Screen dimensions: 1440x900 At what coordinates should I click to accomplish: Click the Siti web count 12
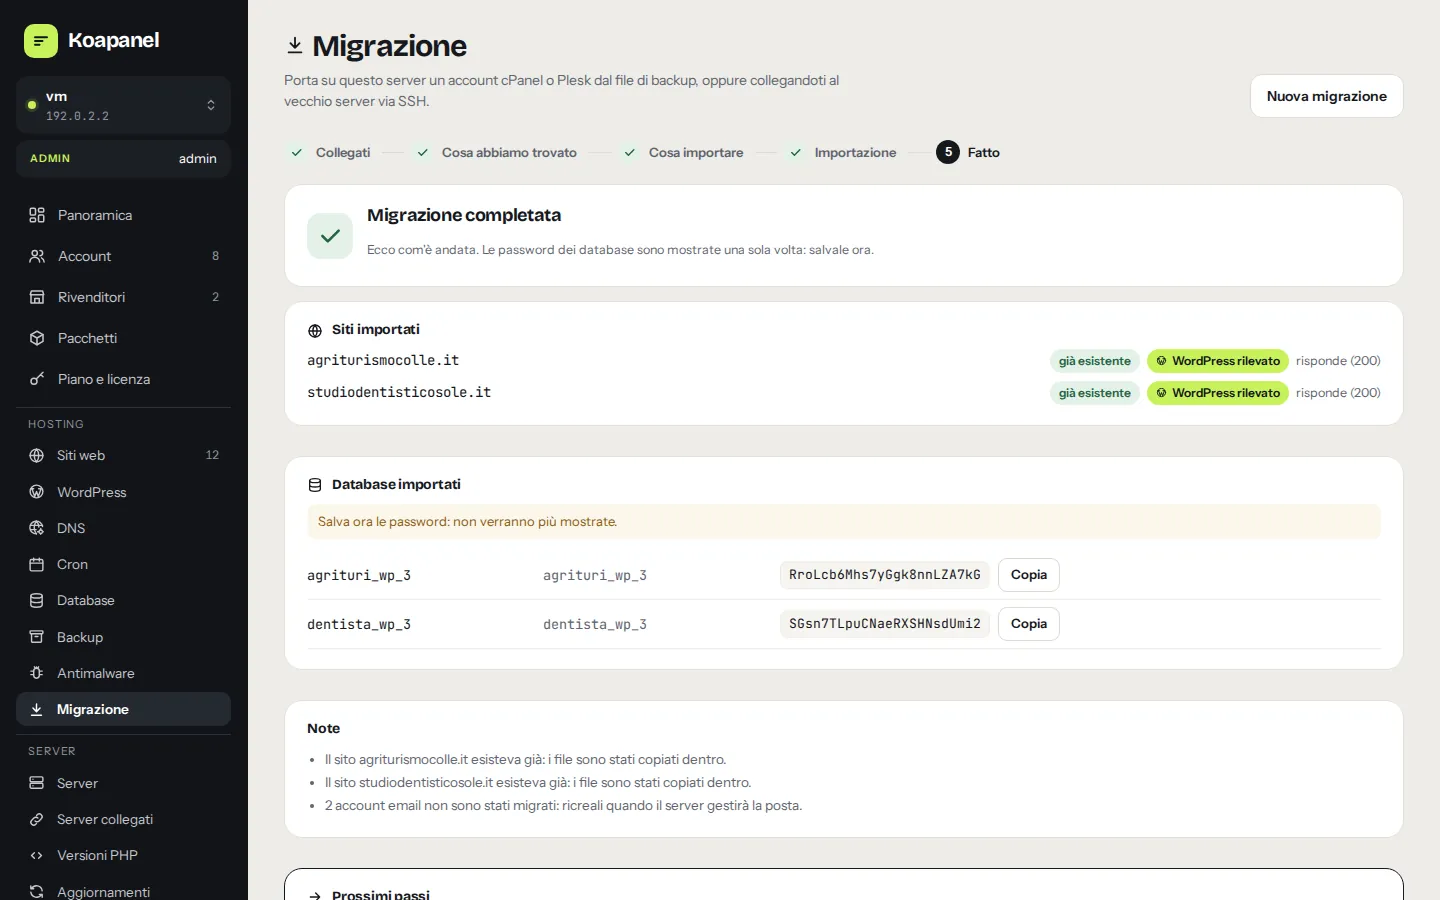click(x=212, y=455)
